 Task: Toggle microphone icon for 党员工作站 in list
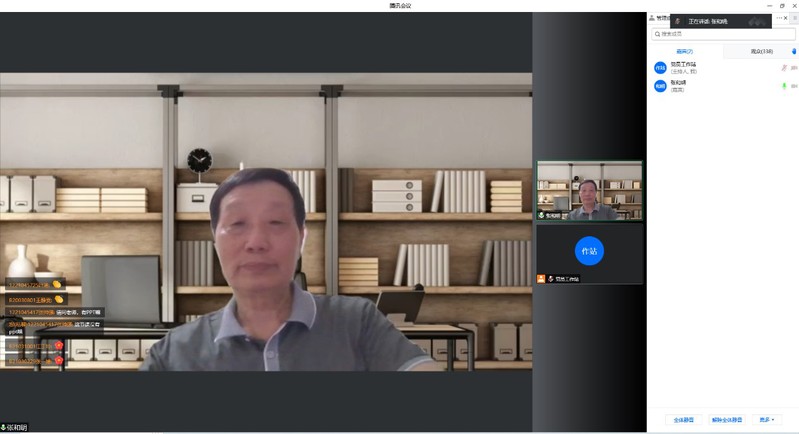point(784,68)
